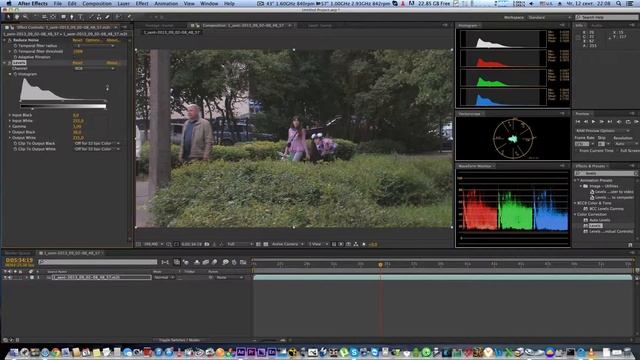This screenshot has height=360, width=640.
Task: Step to next frame in Preview panel
Action: 602,122
